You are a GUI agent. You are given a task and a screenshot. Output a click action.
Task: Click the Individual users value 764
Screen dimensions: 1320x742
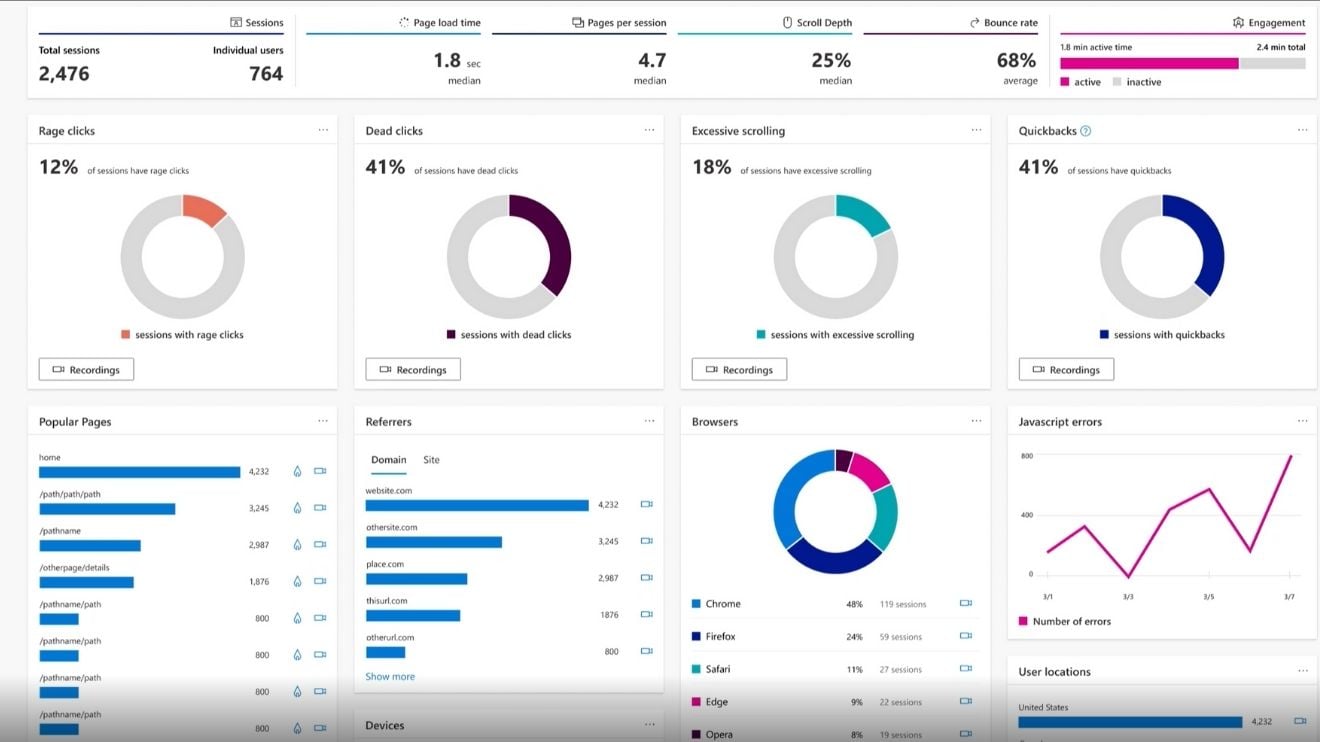pos(266,73)
